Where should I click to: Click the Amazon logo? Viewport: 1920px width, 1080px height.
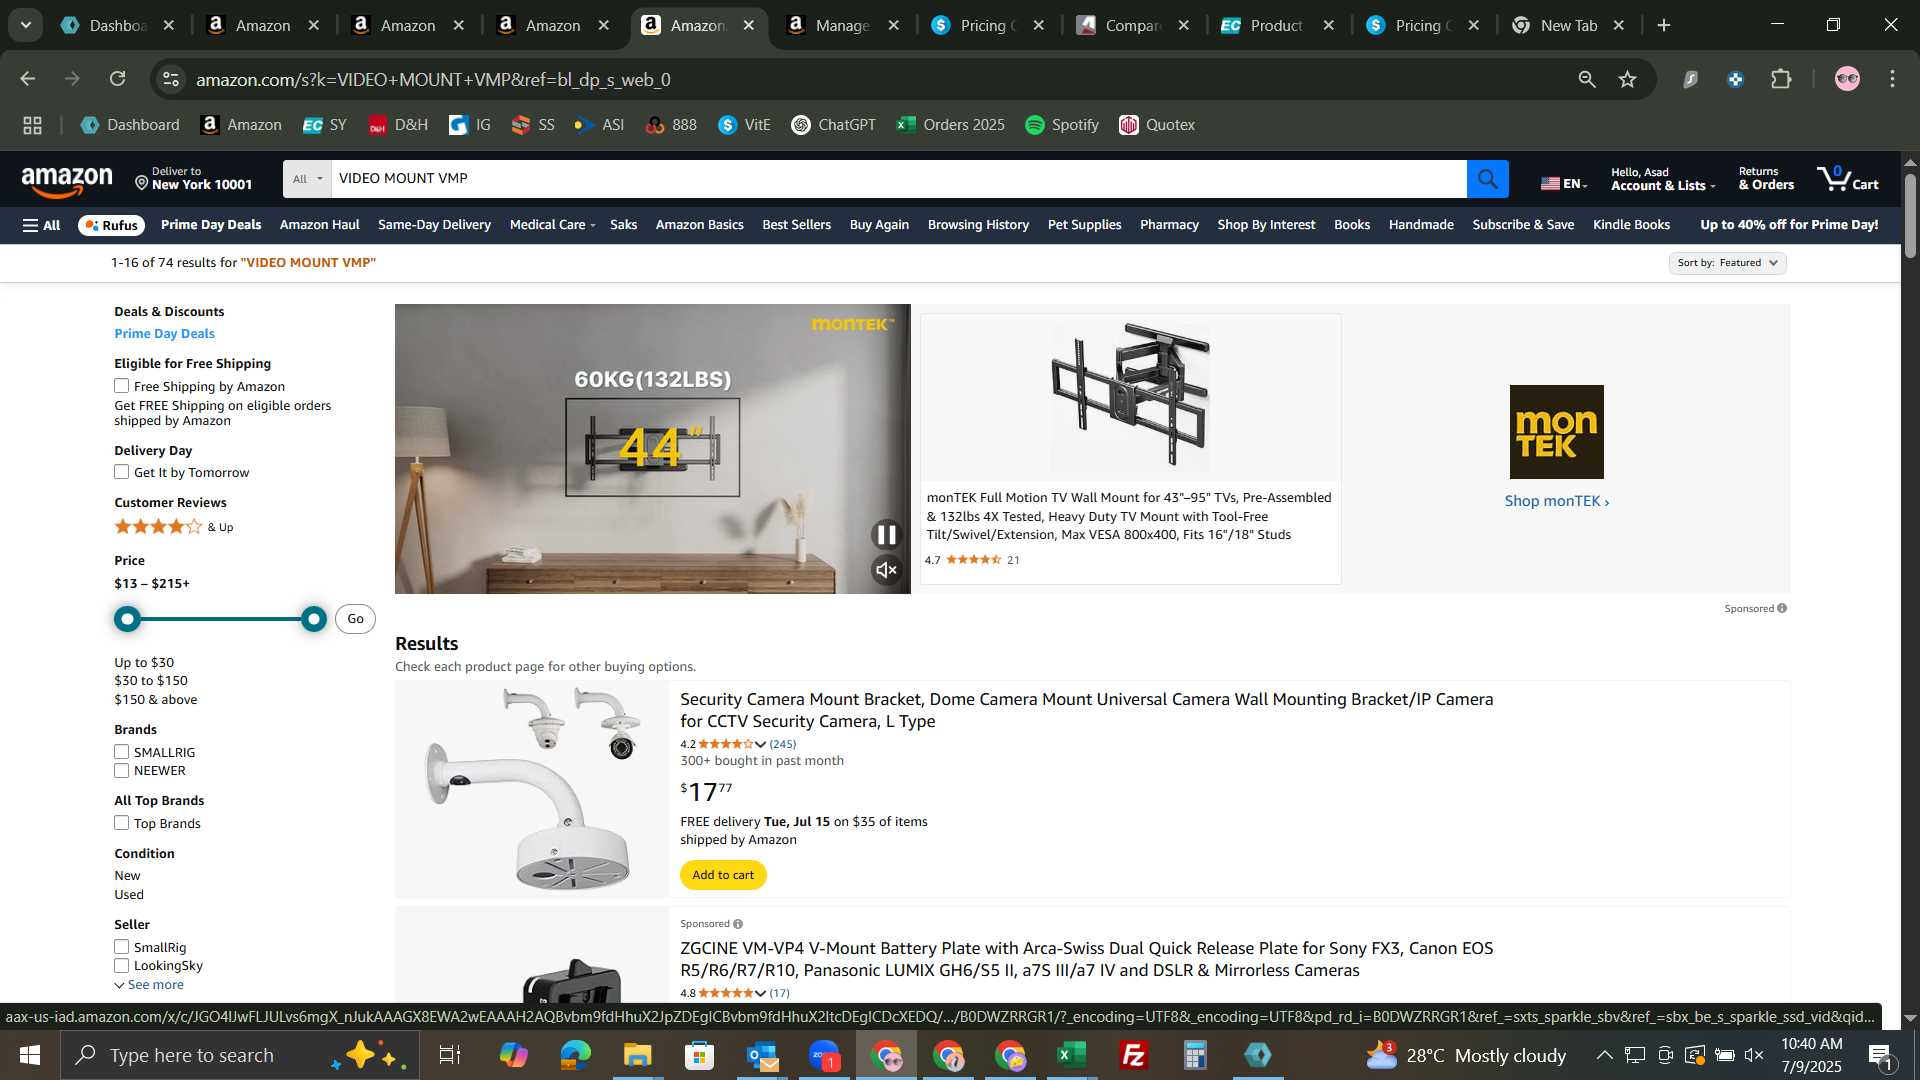[x=67, y=181]
